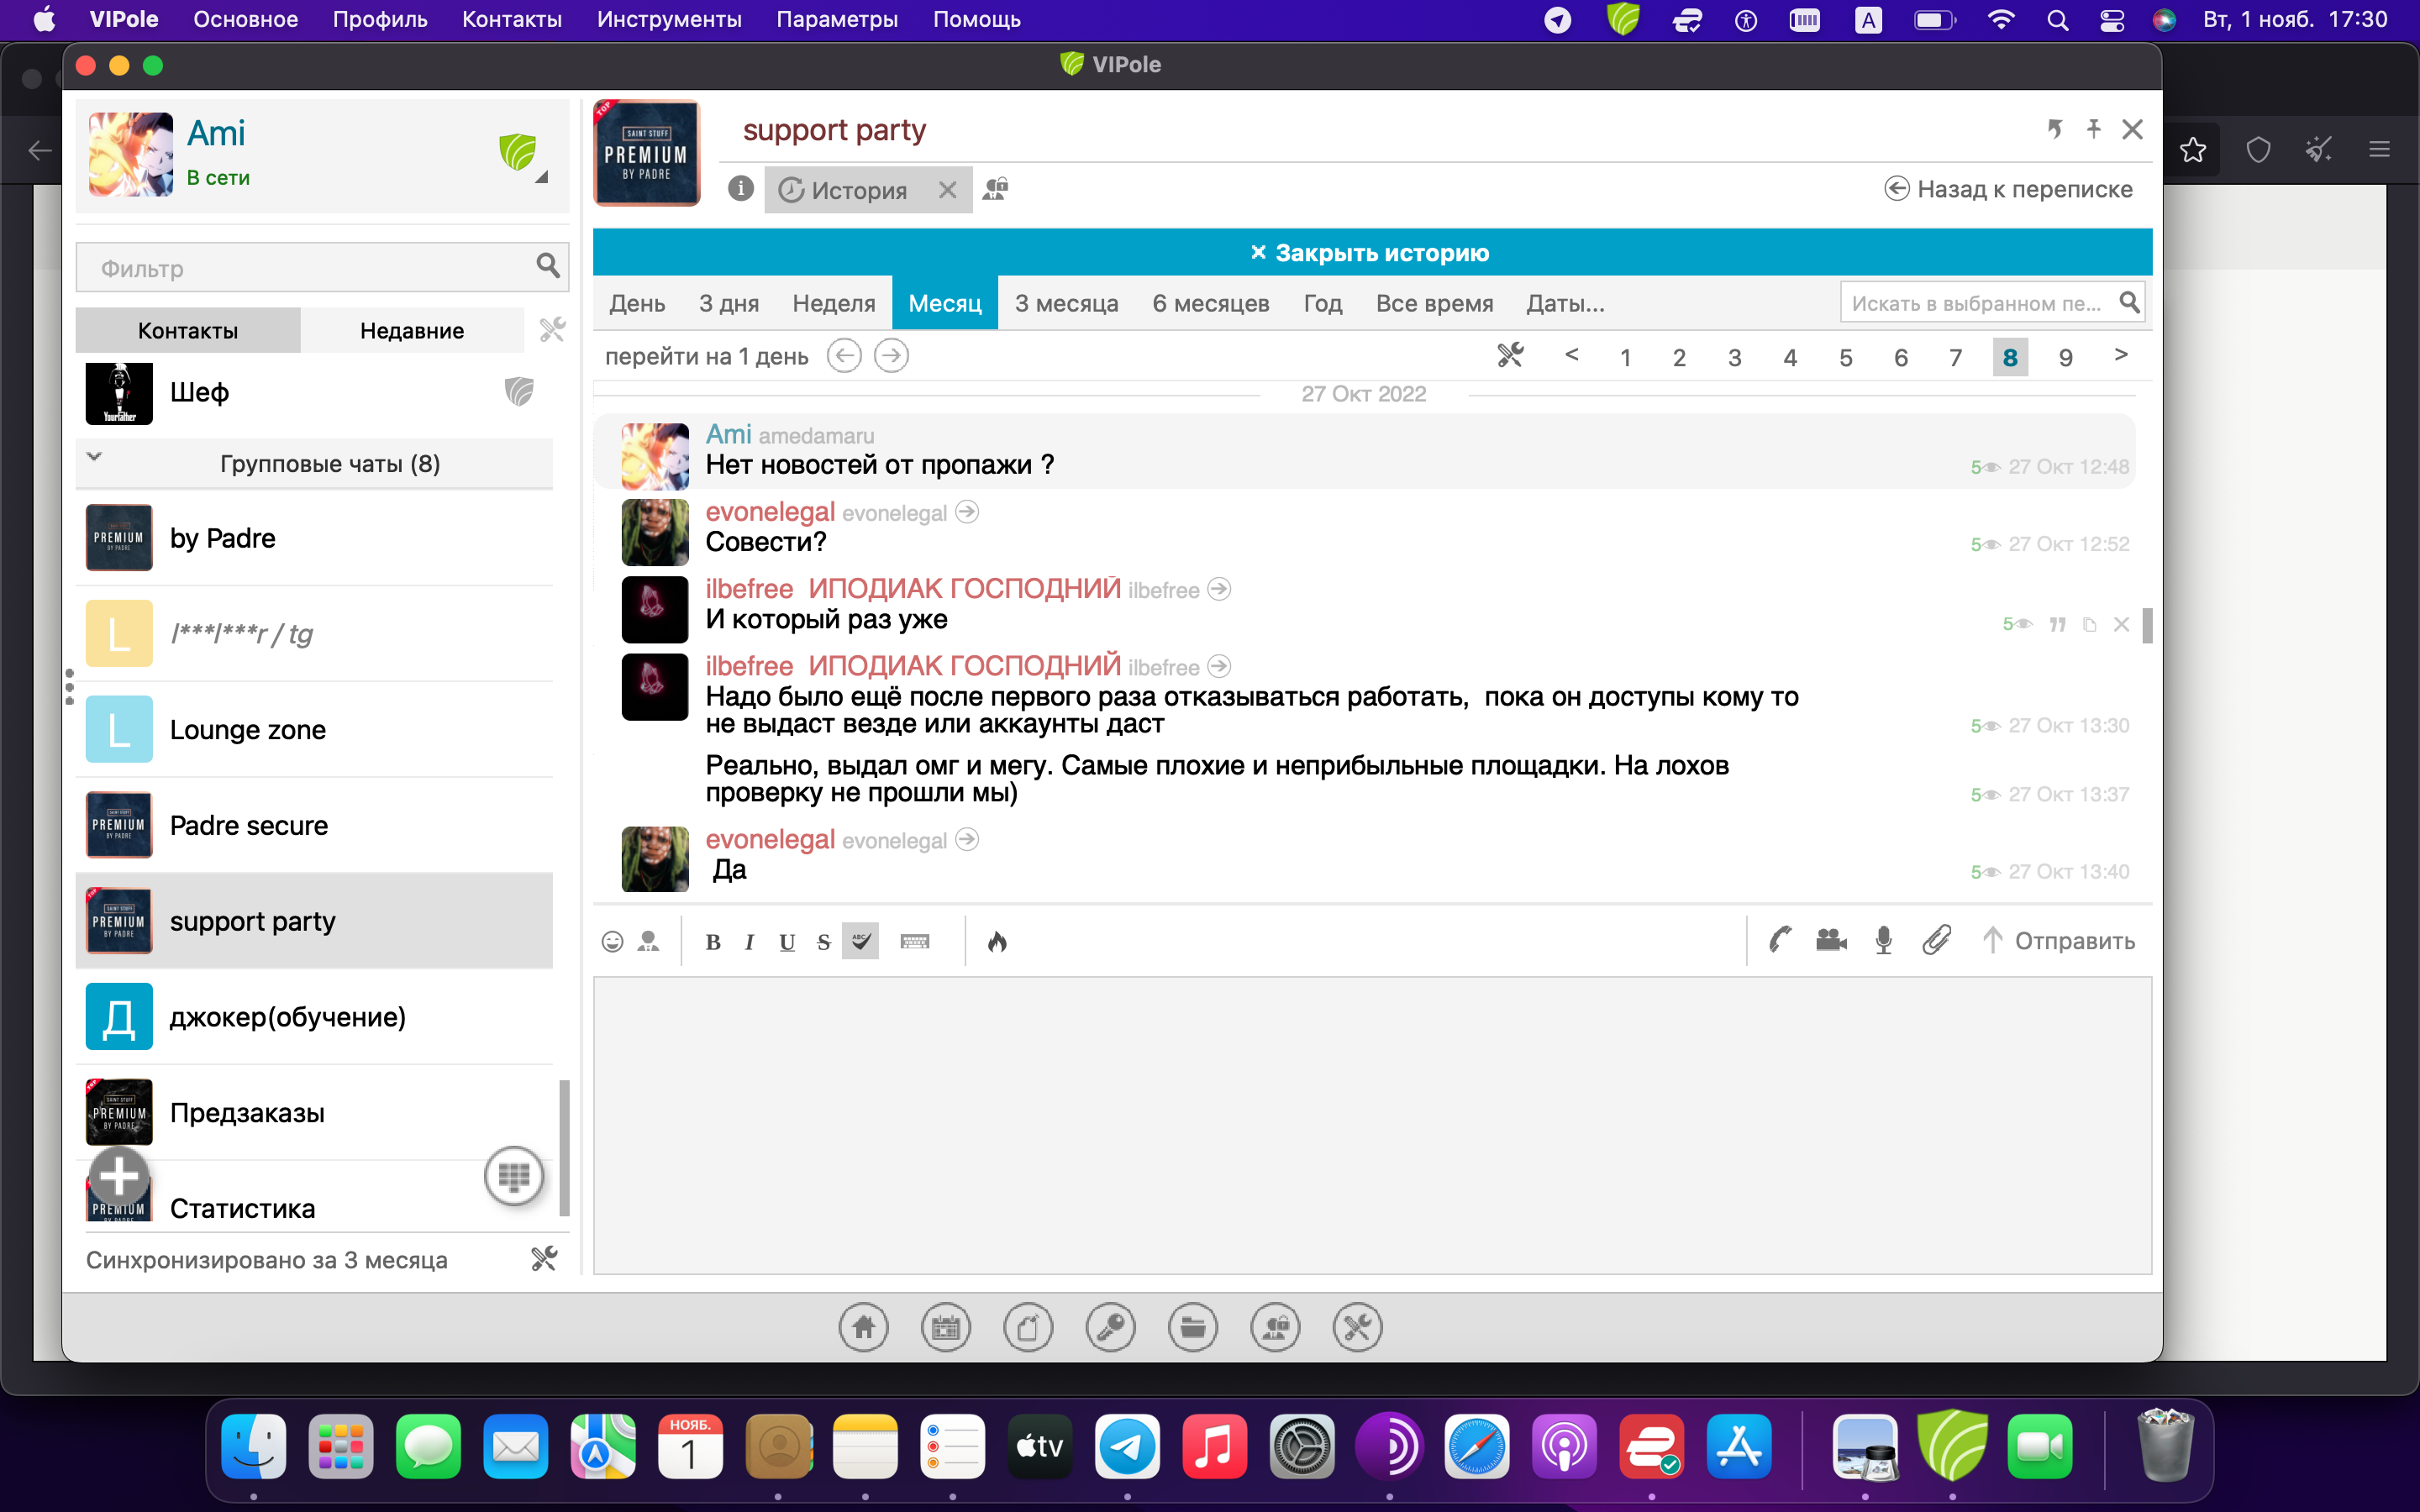Open the Даты... date range picker
Screen dimensions: 2420x1512
point(1565,303)
